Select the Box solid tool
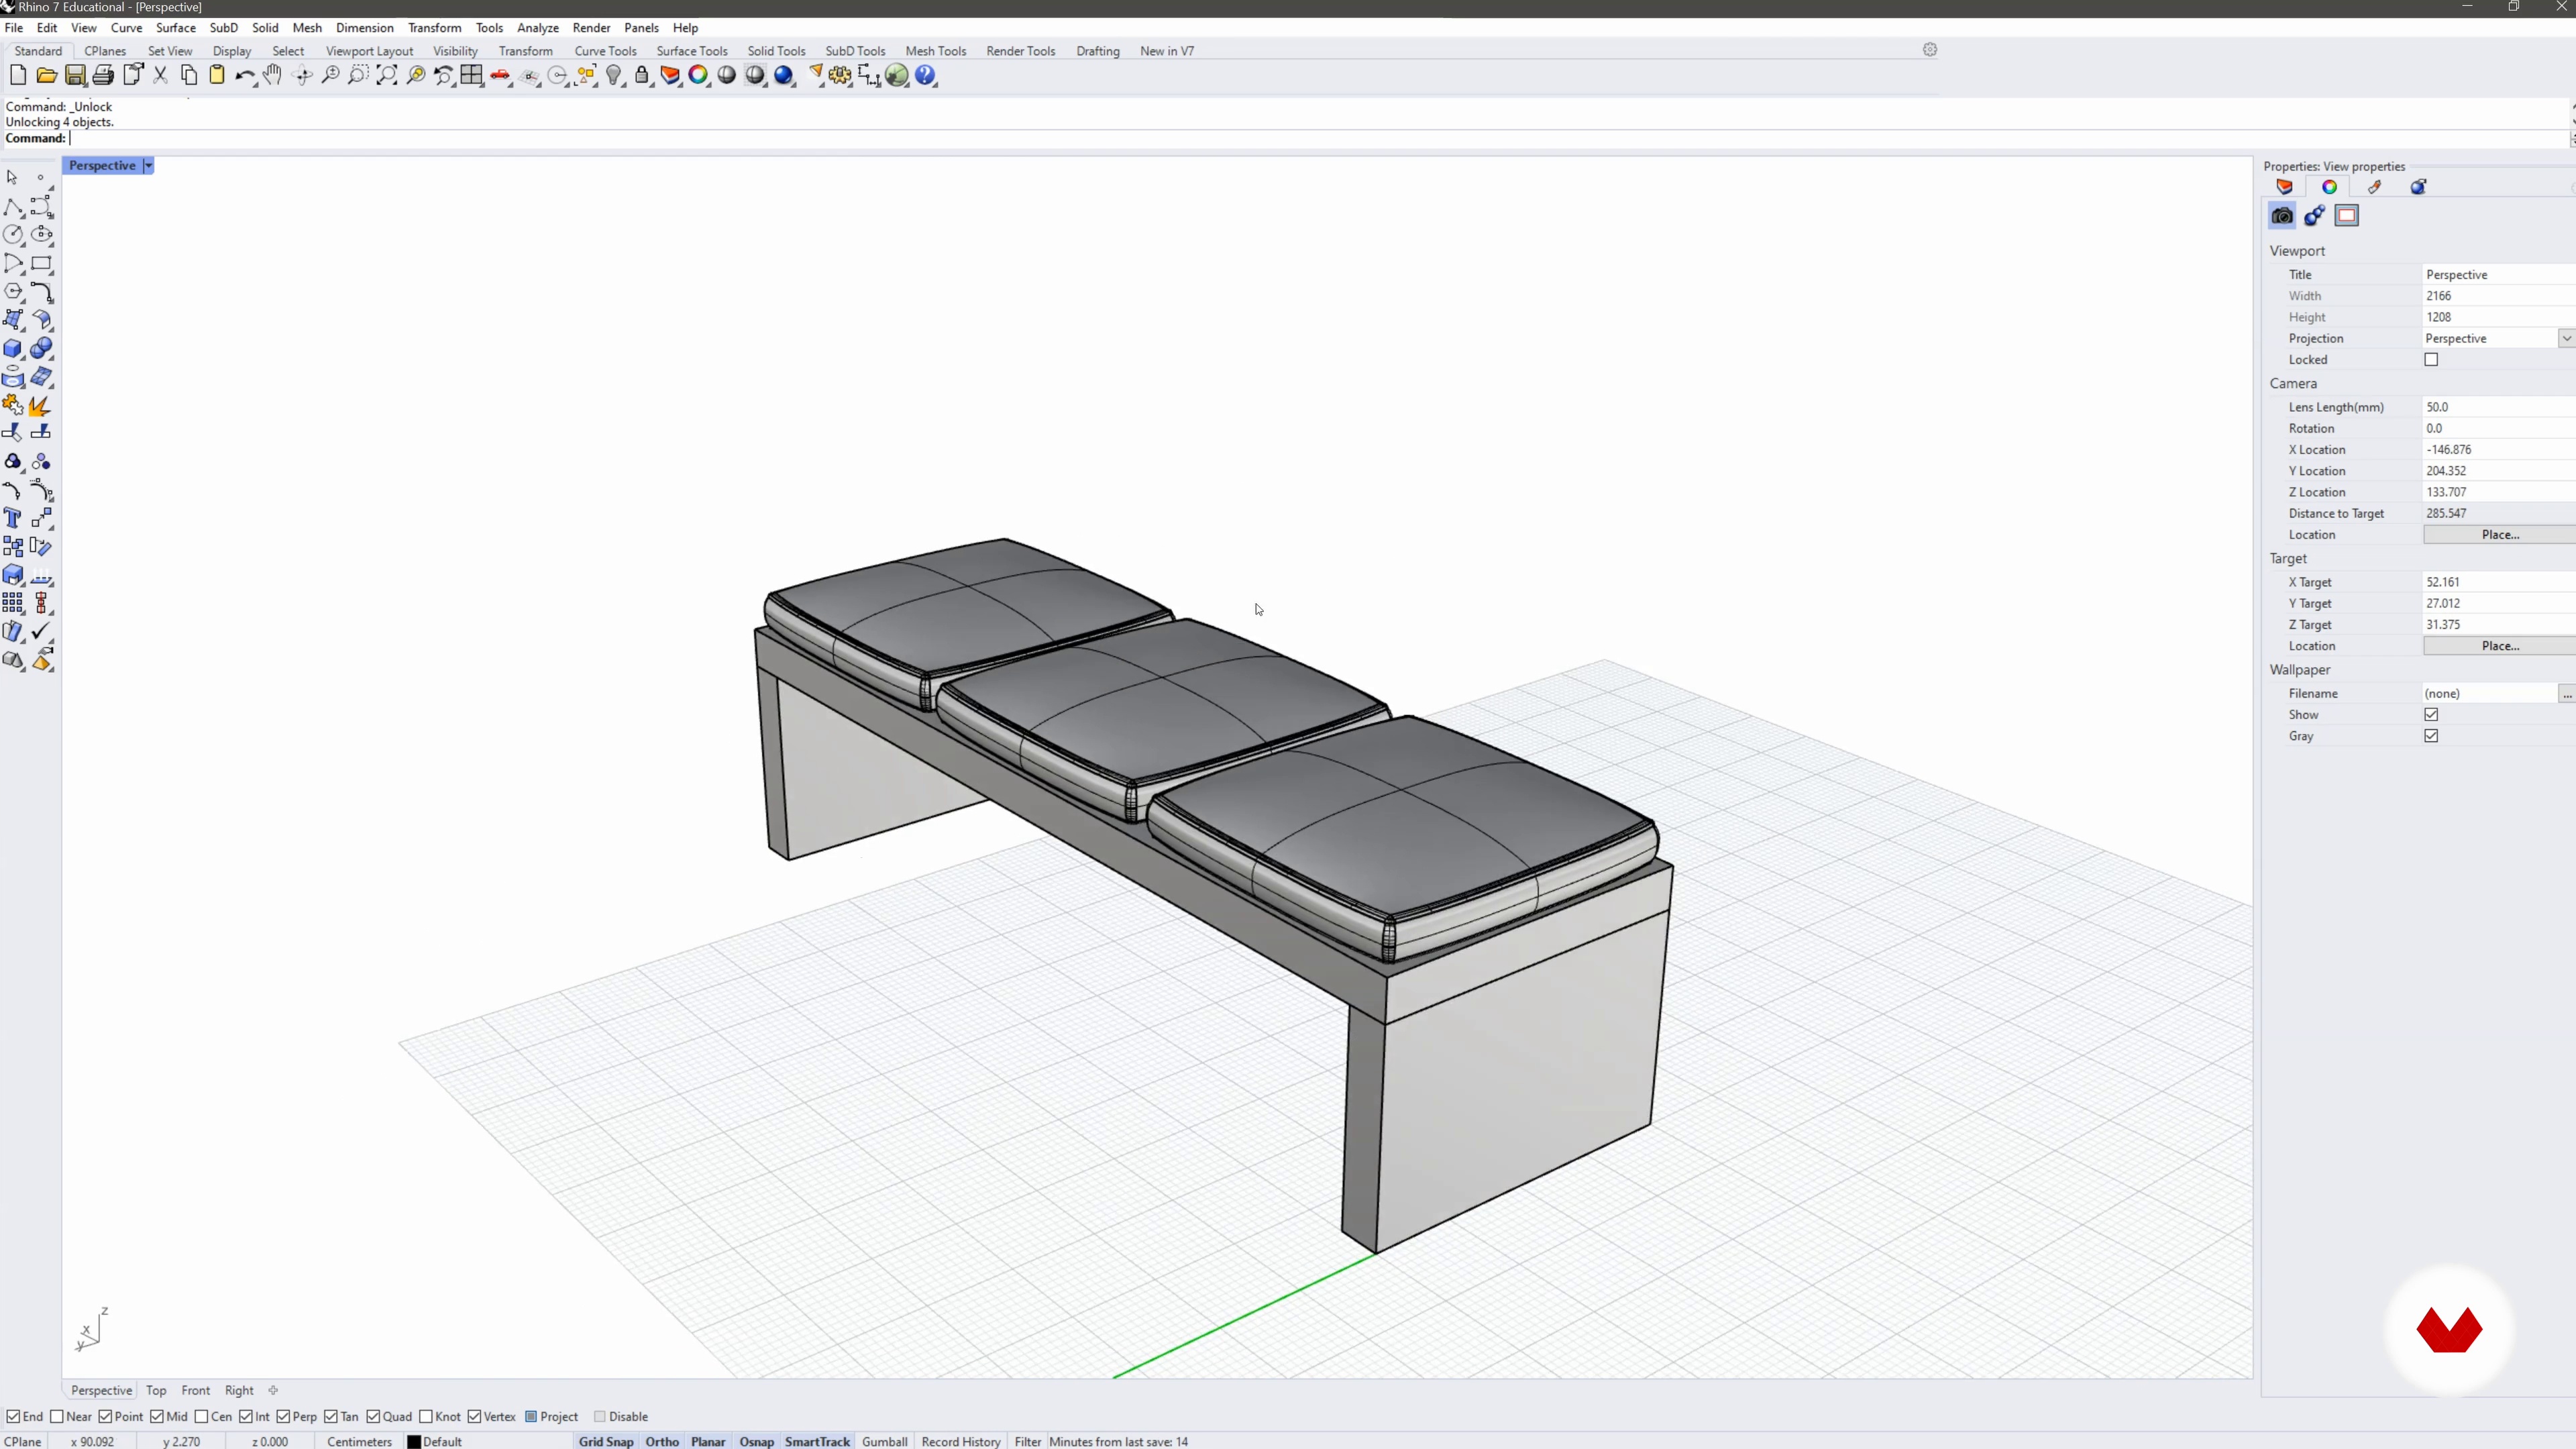This screenshot has height=1449, width=2576. (x=13, y=349)
